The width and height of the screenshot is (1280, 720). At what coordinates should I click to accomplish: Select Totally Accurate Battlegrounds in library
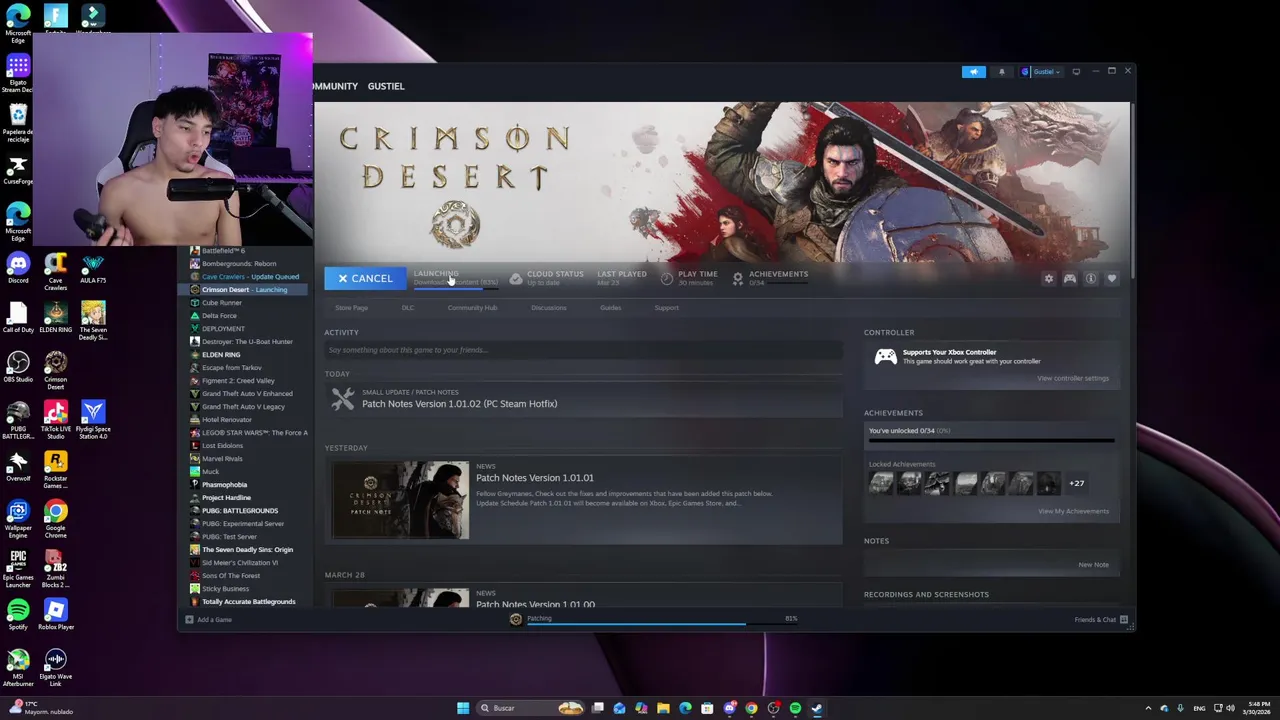(x=248, y=602)
